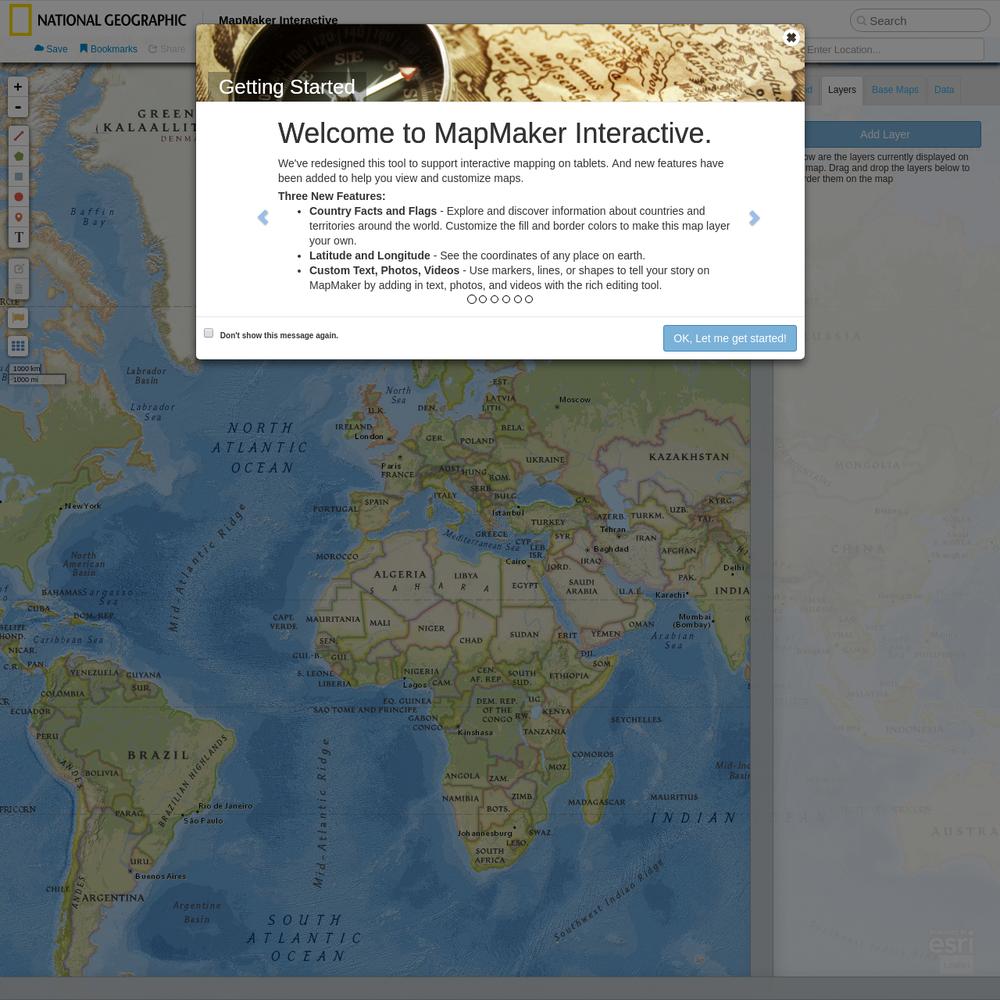The image size is (1000, 1000).
Task: Click the esri logo on map
Action: (x=951, y=943)
